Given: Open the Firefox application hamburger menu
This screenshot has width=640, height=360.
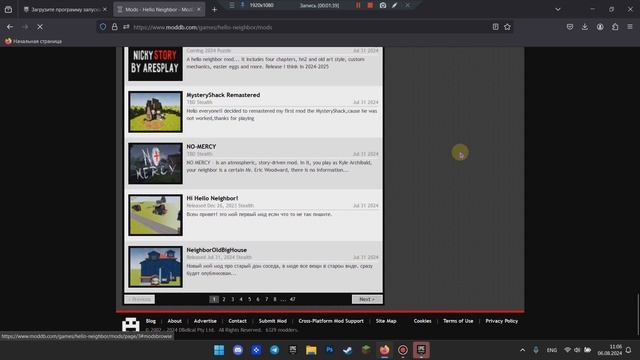Looking at the screenshot, I should click(x=630, y=27).
